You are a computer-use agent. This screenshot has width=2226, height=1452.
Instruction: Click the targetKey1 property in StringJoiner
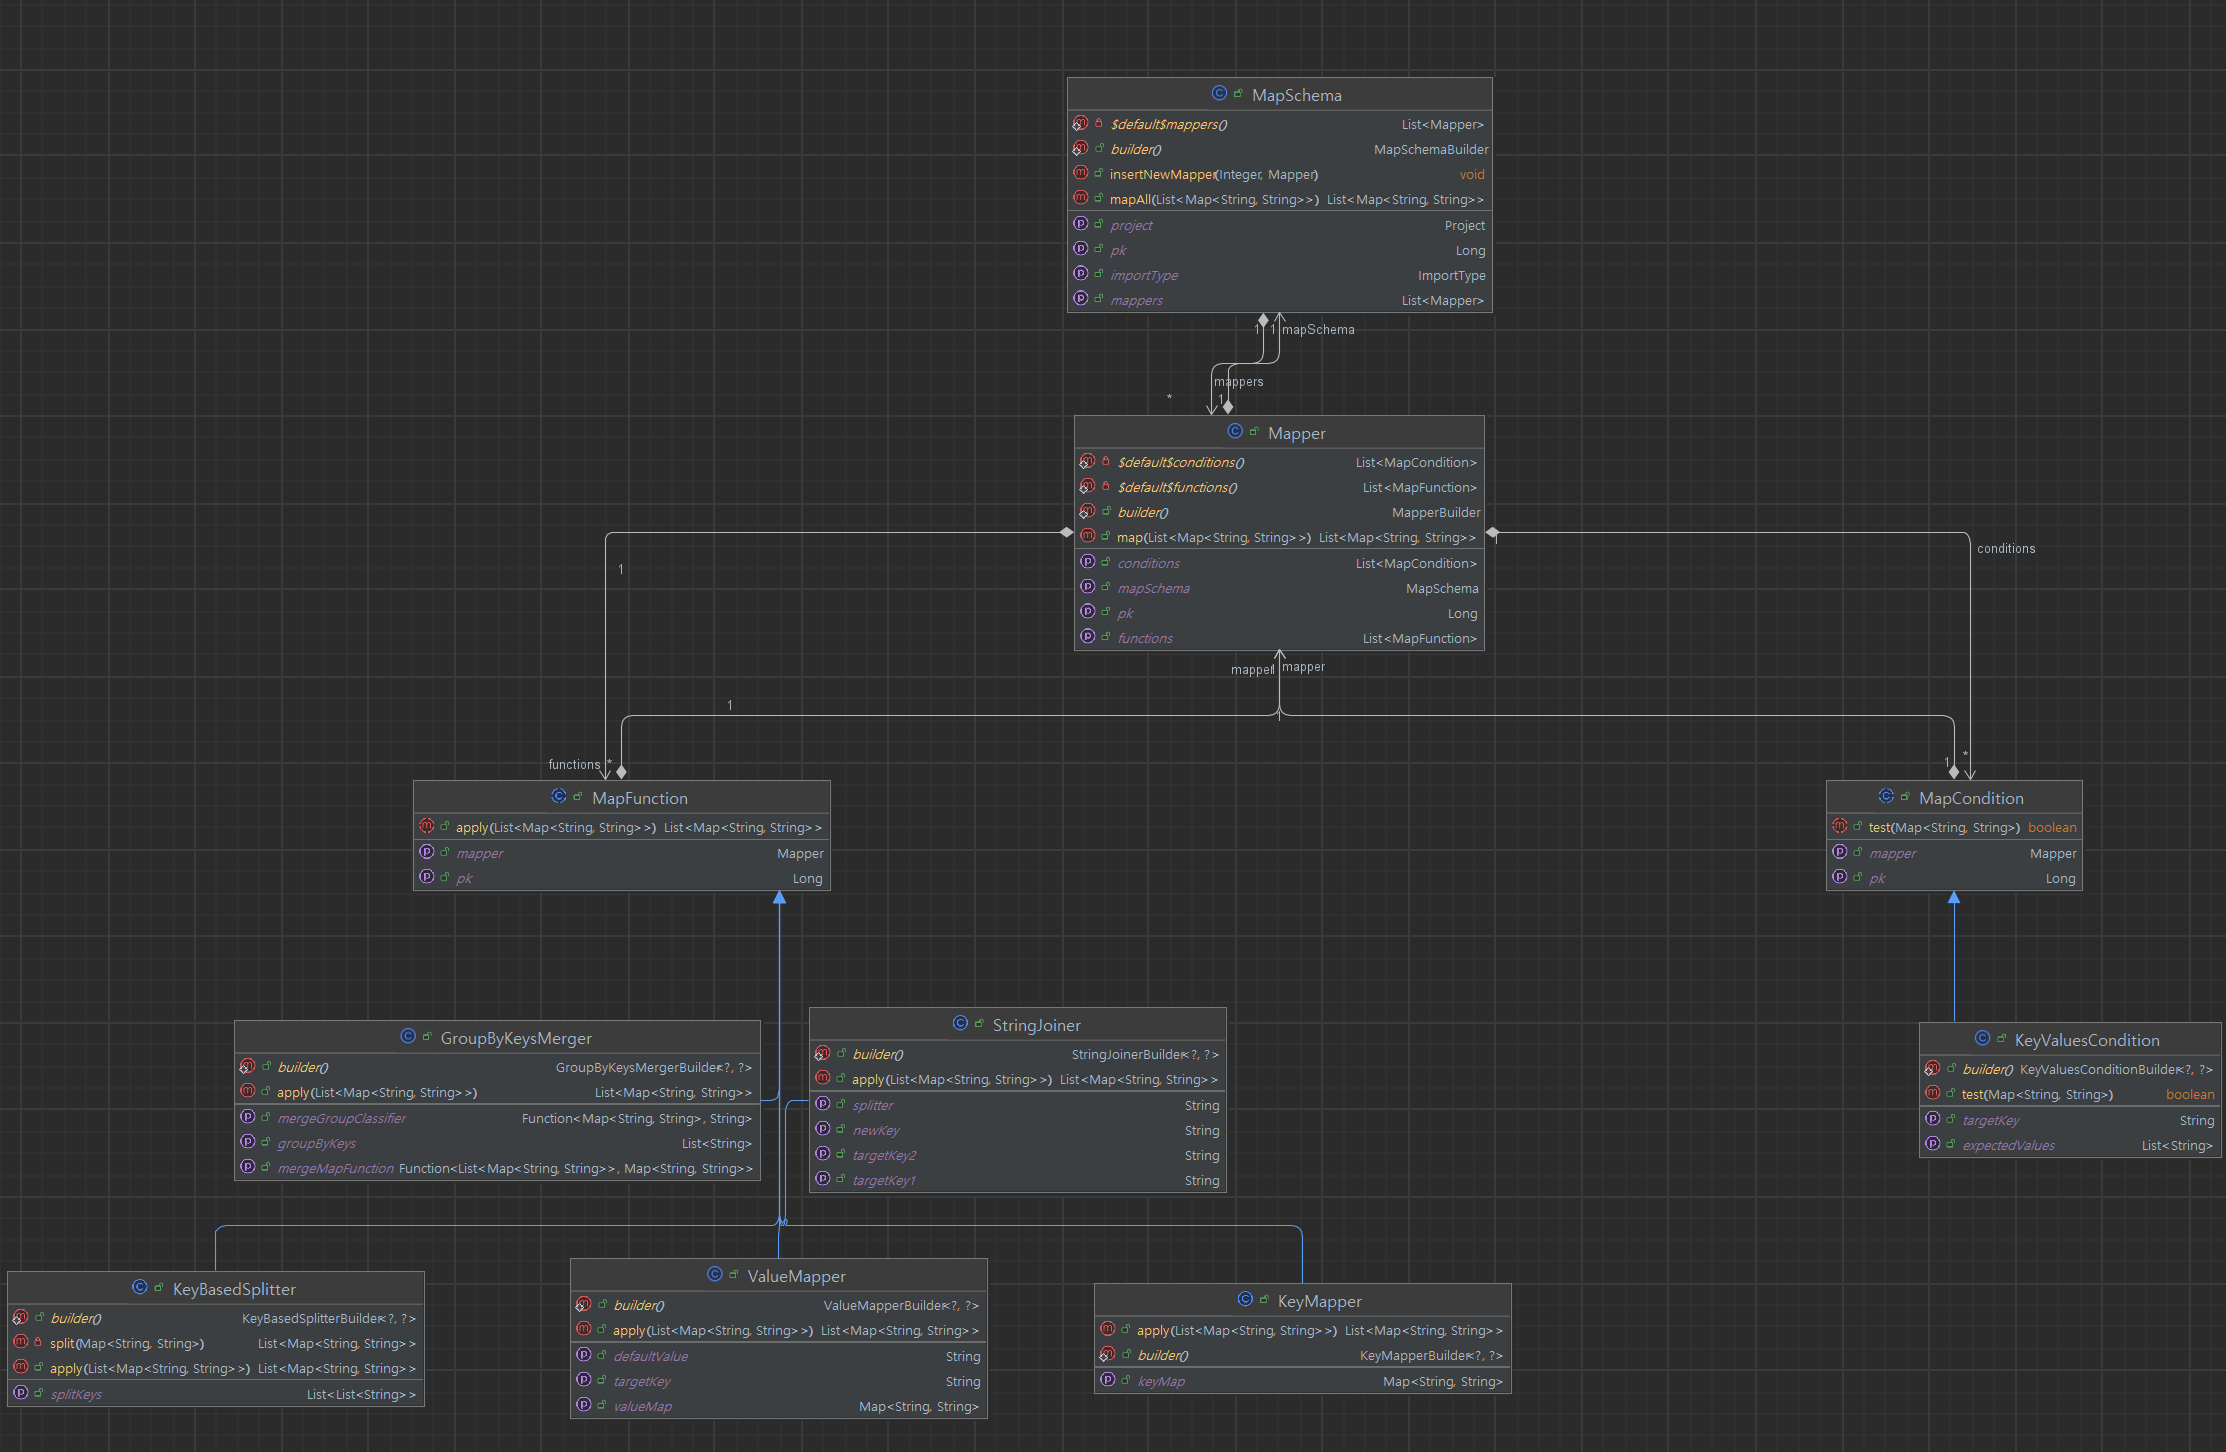tap(884, 1180)
